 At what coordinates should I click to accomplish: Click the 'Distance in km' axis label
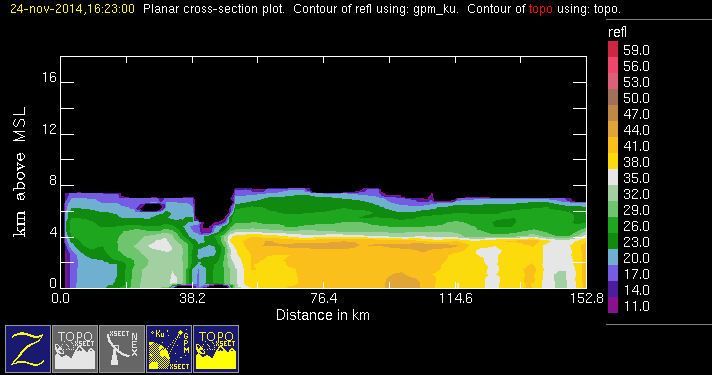point(323,315)
